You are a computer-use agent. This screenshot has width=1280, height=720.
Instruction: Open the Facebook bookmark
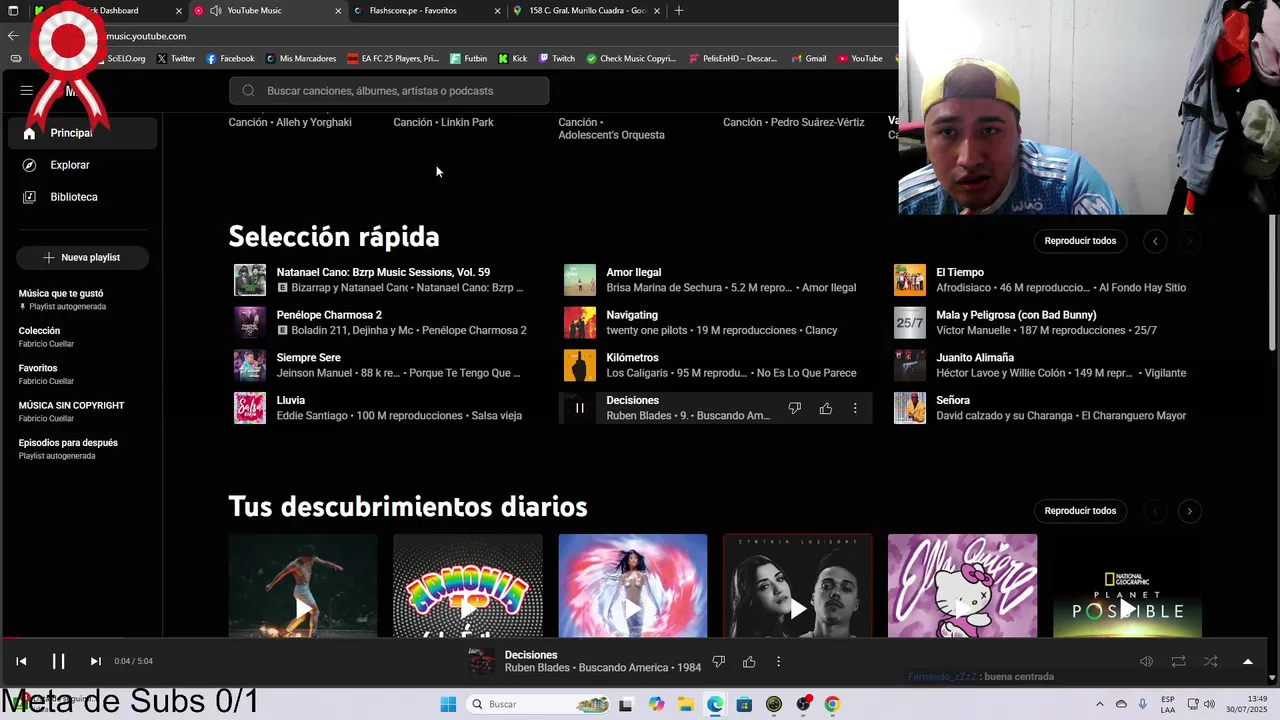click(x=230, y=58)
